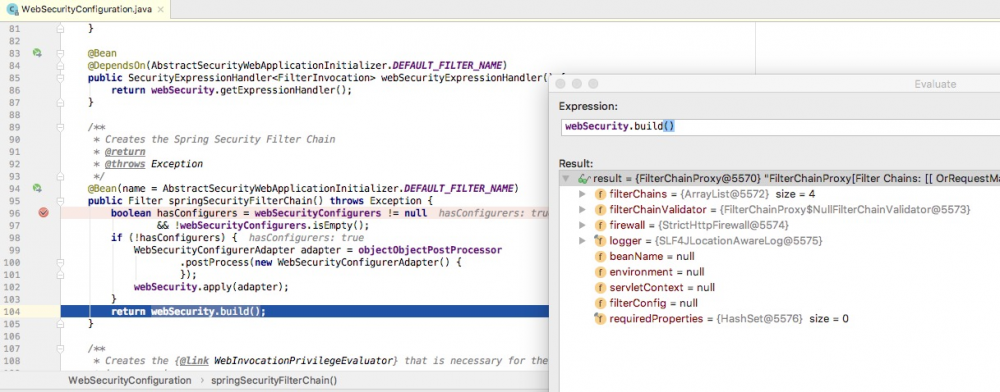Screen dimensions: 1000x392
Task: Collapse the code fold at line 81
Action: (x=61, y=29)
